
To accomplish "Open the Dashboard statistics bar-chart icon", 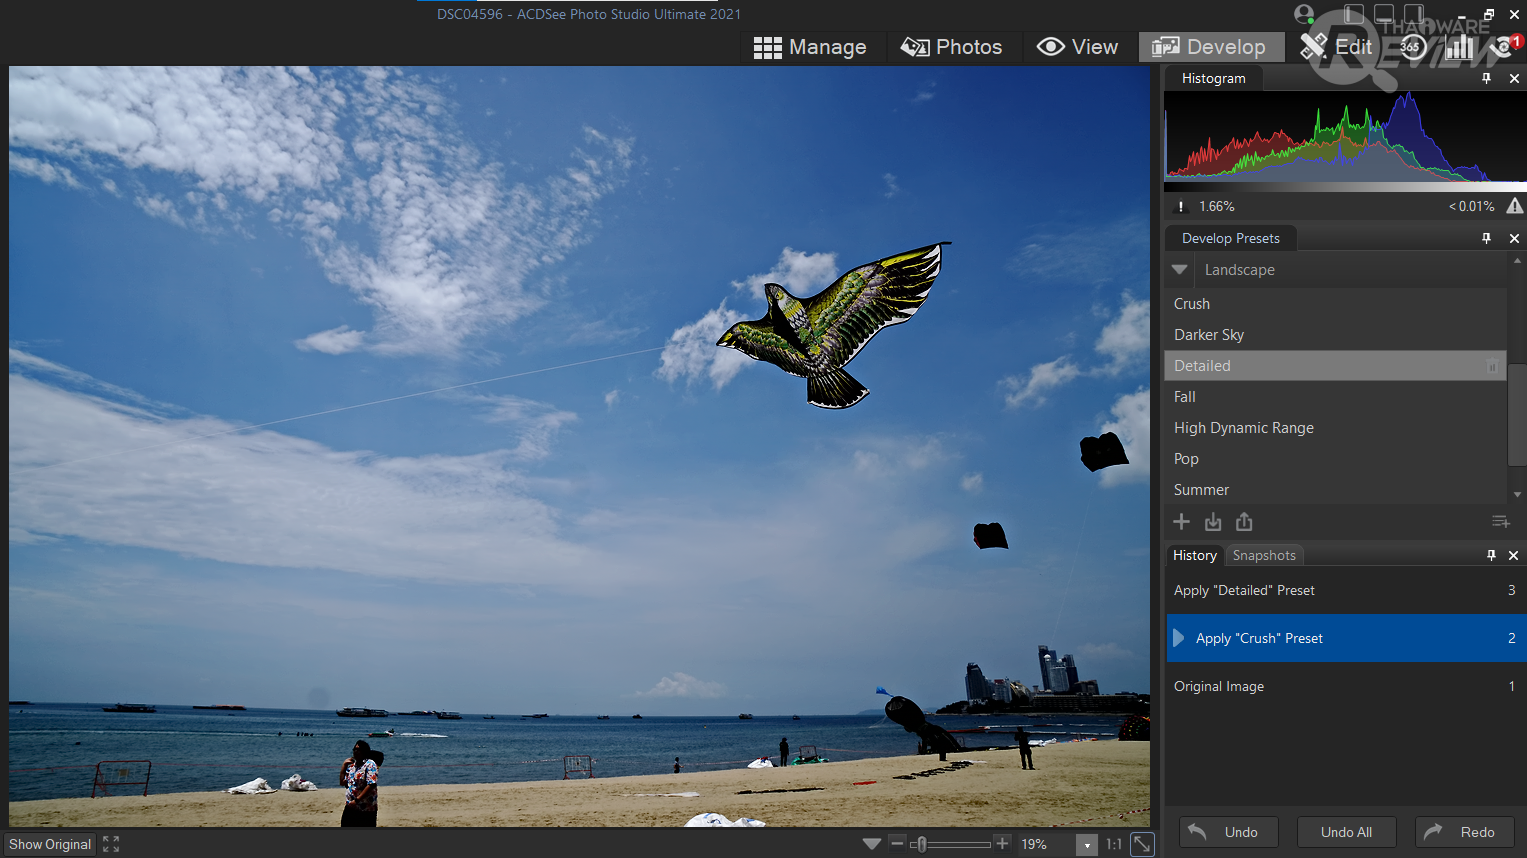I will coord(1459,47).
